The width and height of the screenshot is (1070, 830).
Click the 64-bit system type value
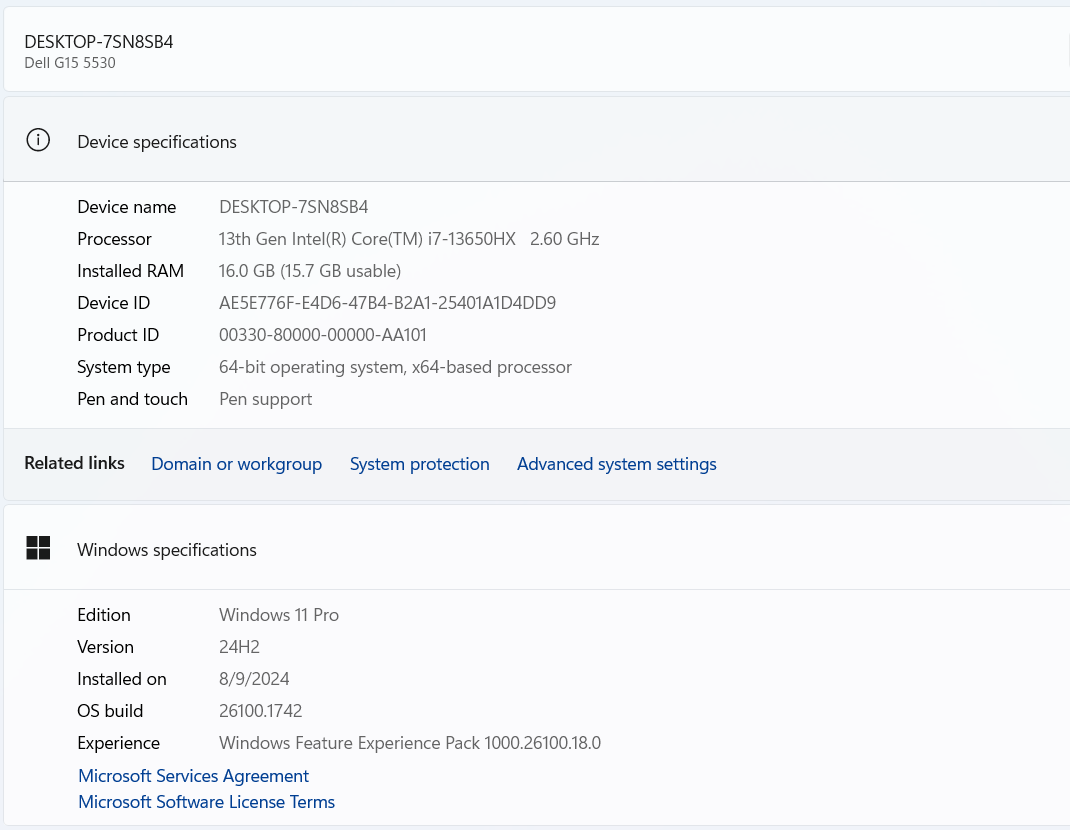(395, 367)
